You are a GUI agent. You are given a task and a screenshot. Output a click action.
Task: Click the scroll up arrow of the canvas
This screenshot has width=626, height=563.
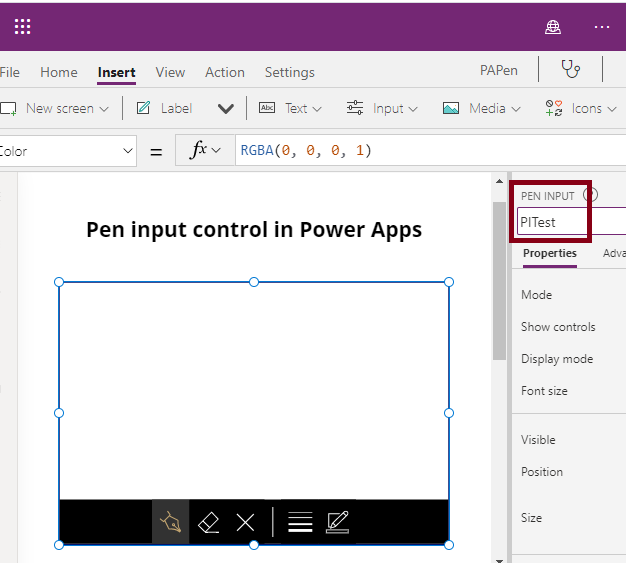(x=499, y=181)
